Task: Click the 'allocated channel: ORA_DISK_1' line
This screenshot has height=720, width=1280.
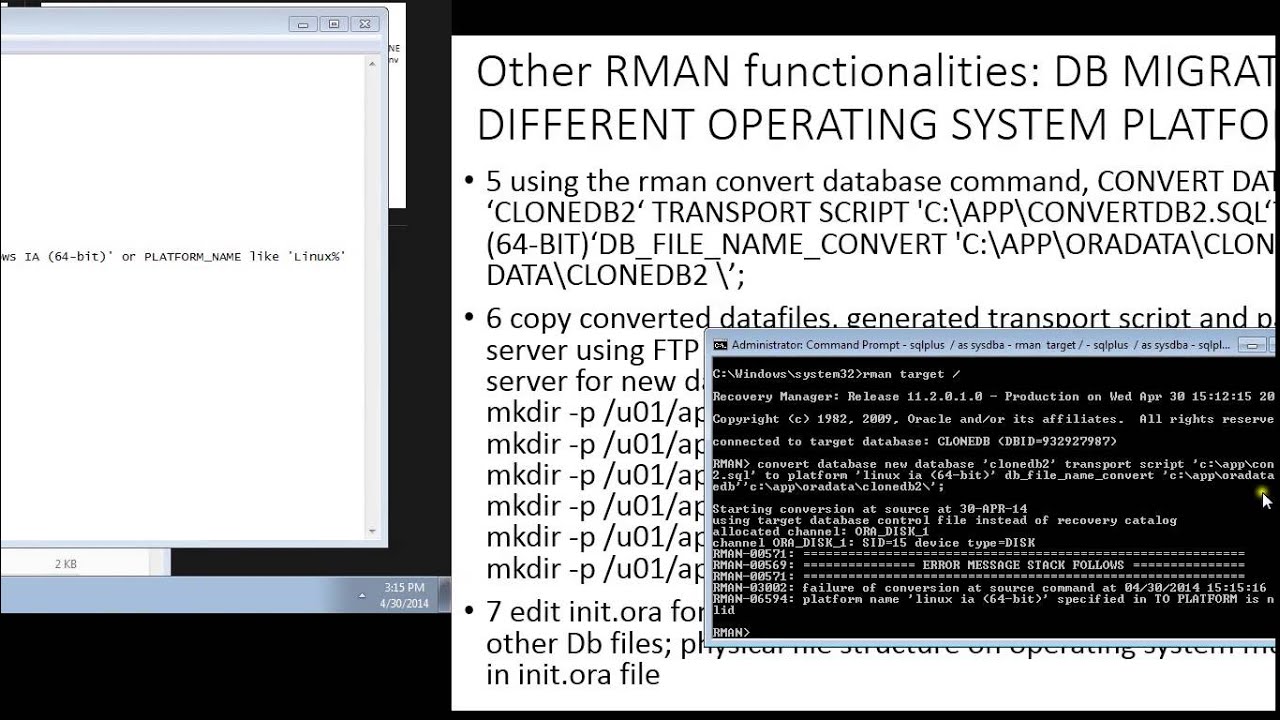Action: pyautogui.click(x=820, y=531)
